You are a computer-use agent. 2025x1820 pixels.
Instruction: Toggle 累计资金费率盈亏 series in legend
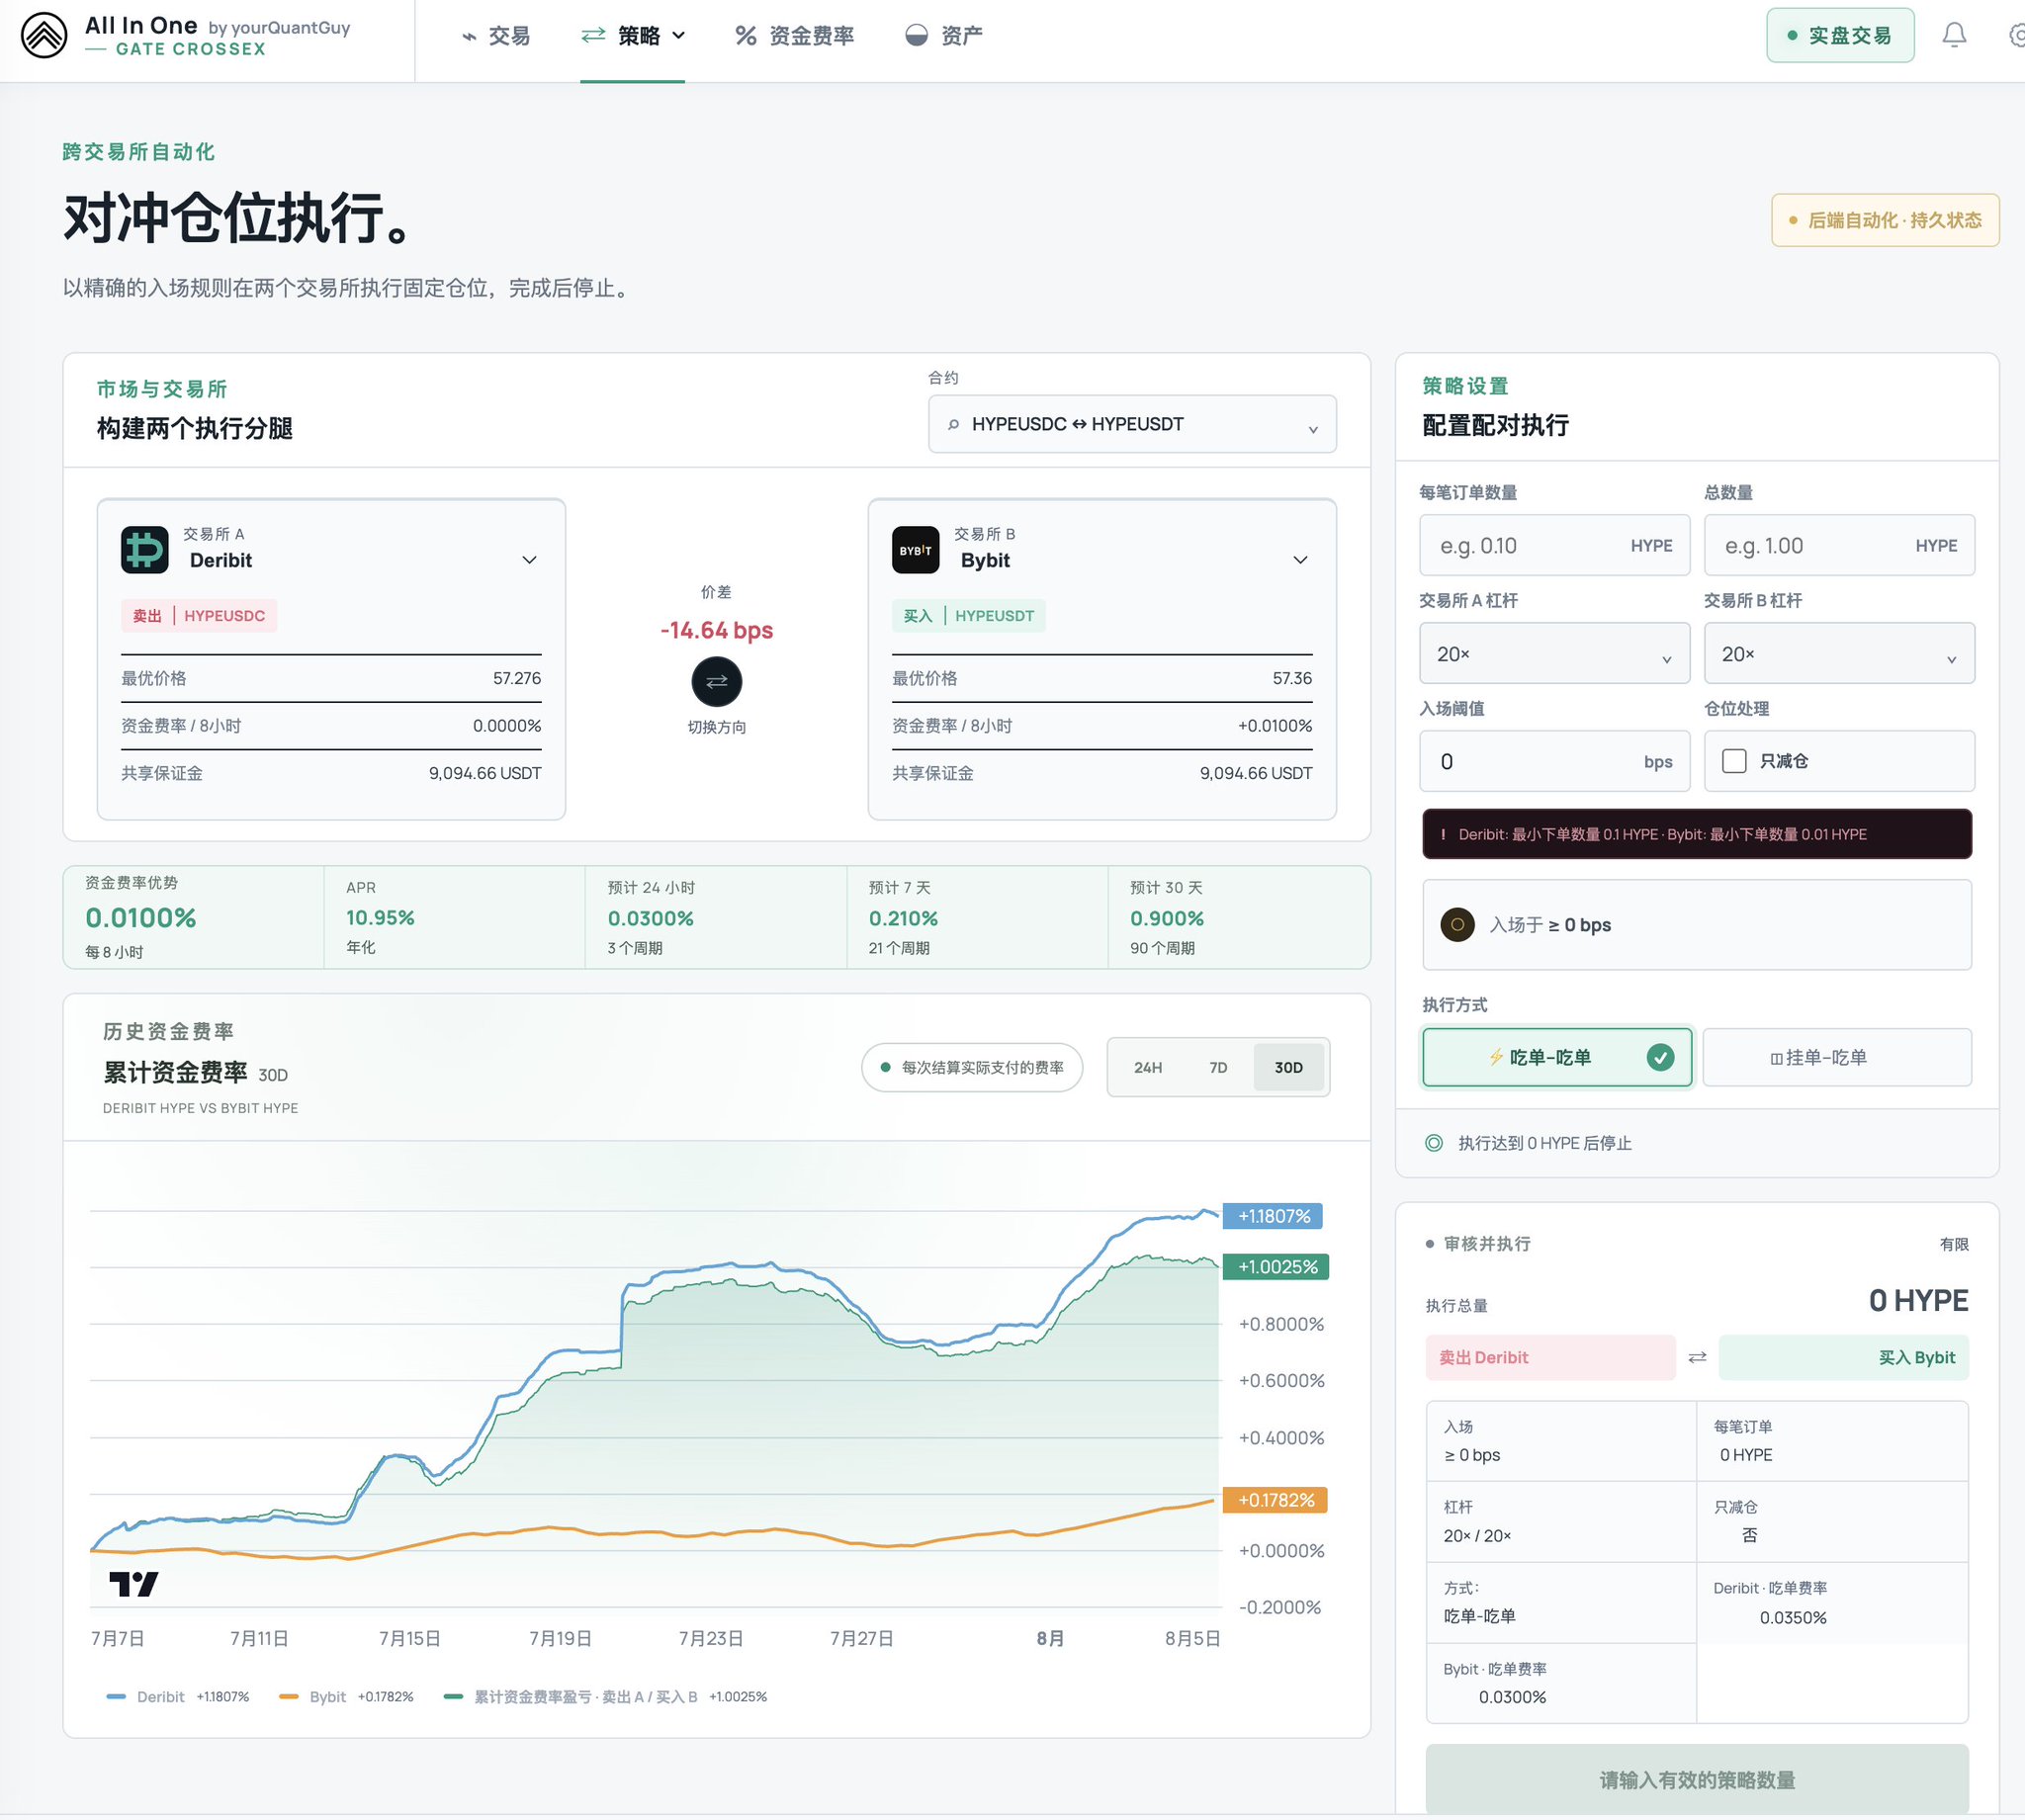point(605,1697)
